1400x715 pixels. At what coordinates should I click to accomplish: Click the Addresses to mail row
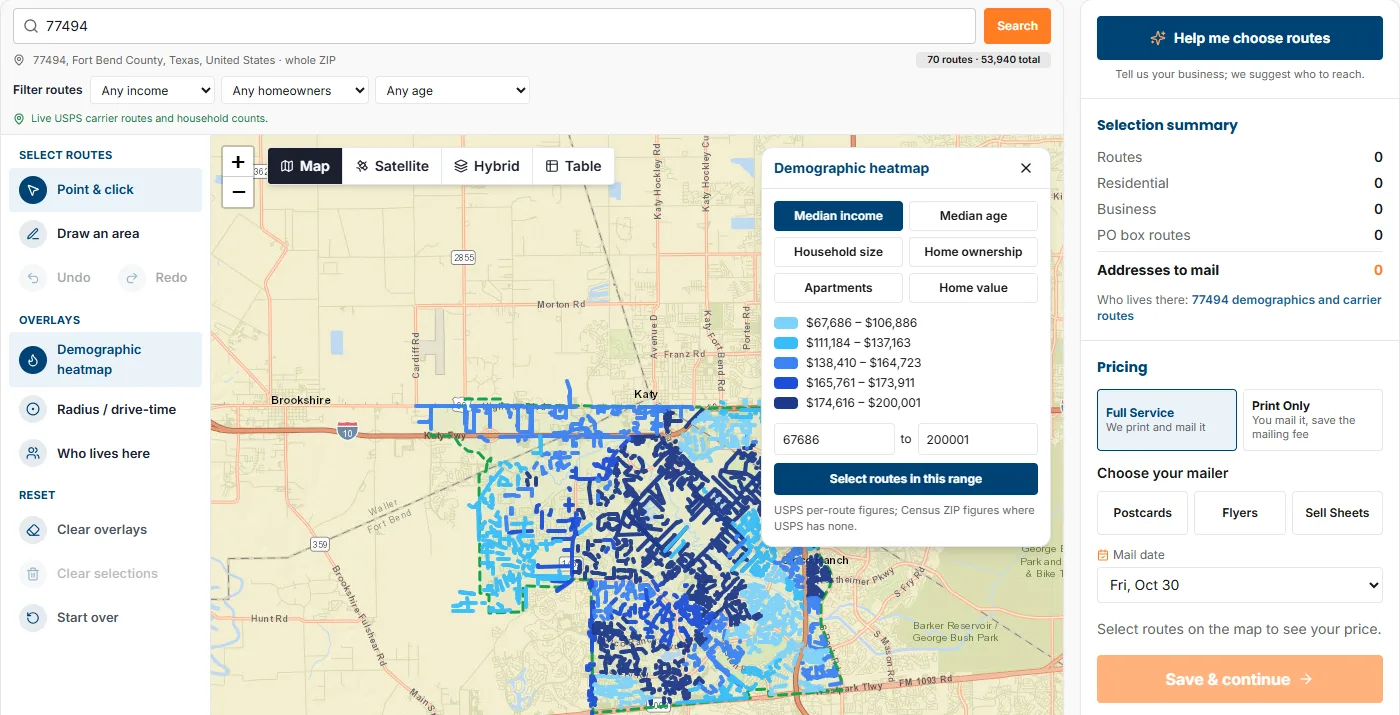[1240, 270]
